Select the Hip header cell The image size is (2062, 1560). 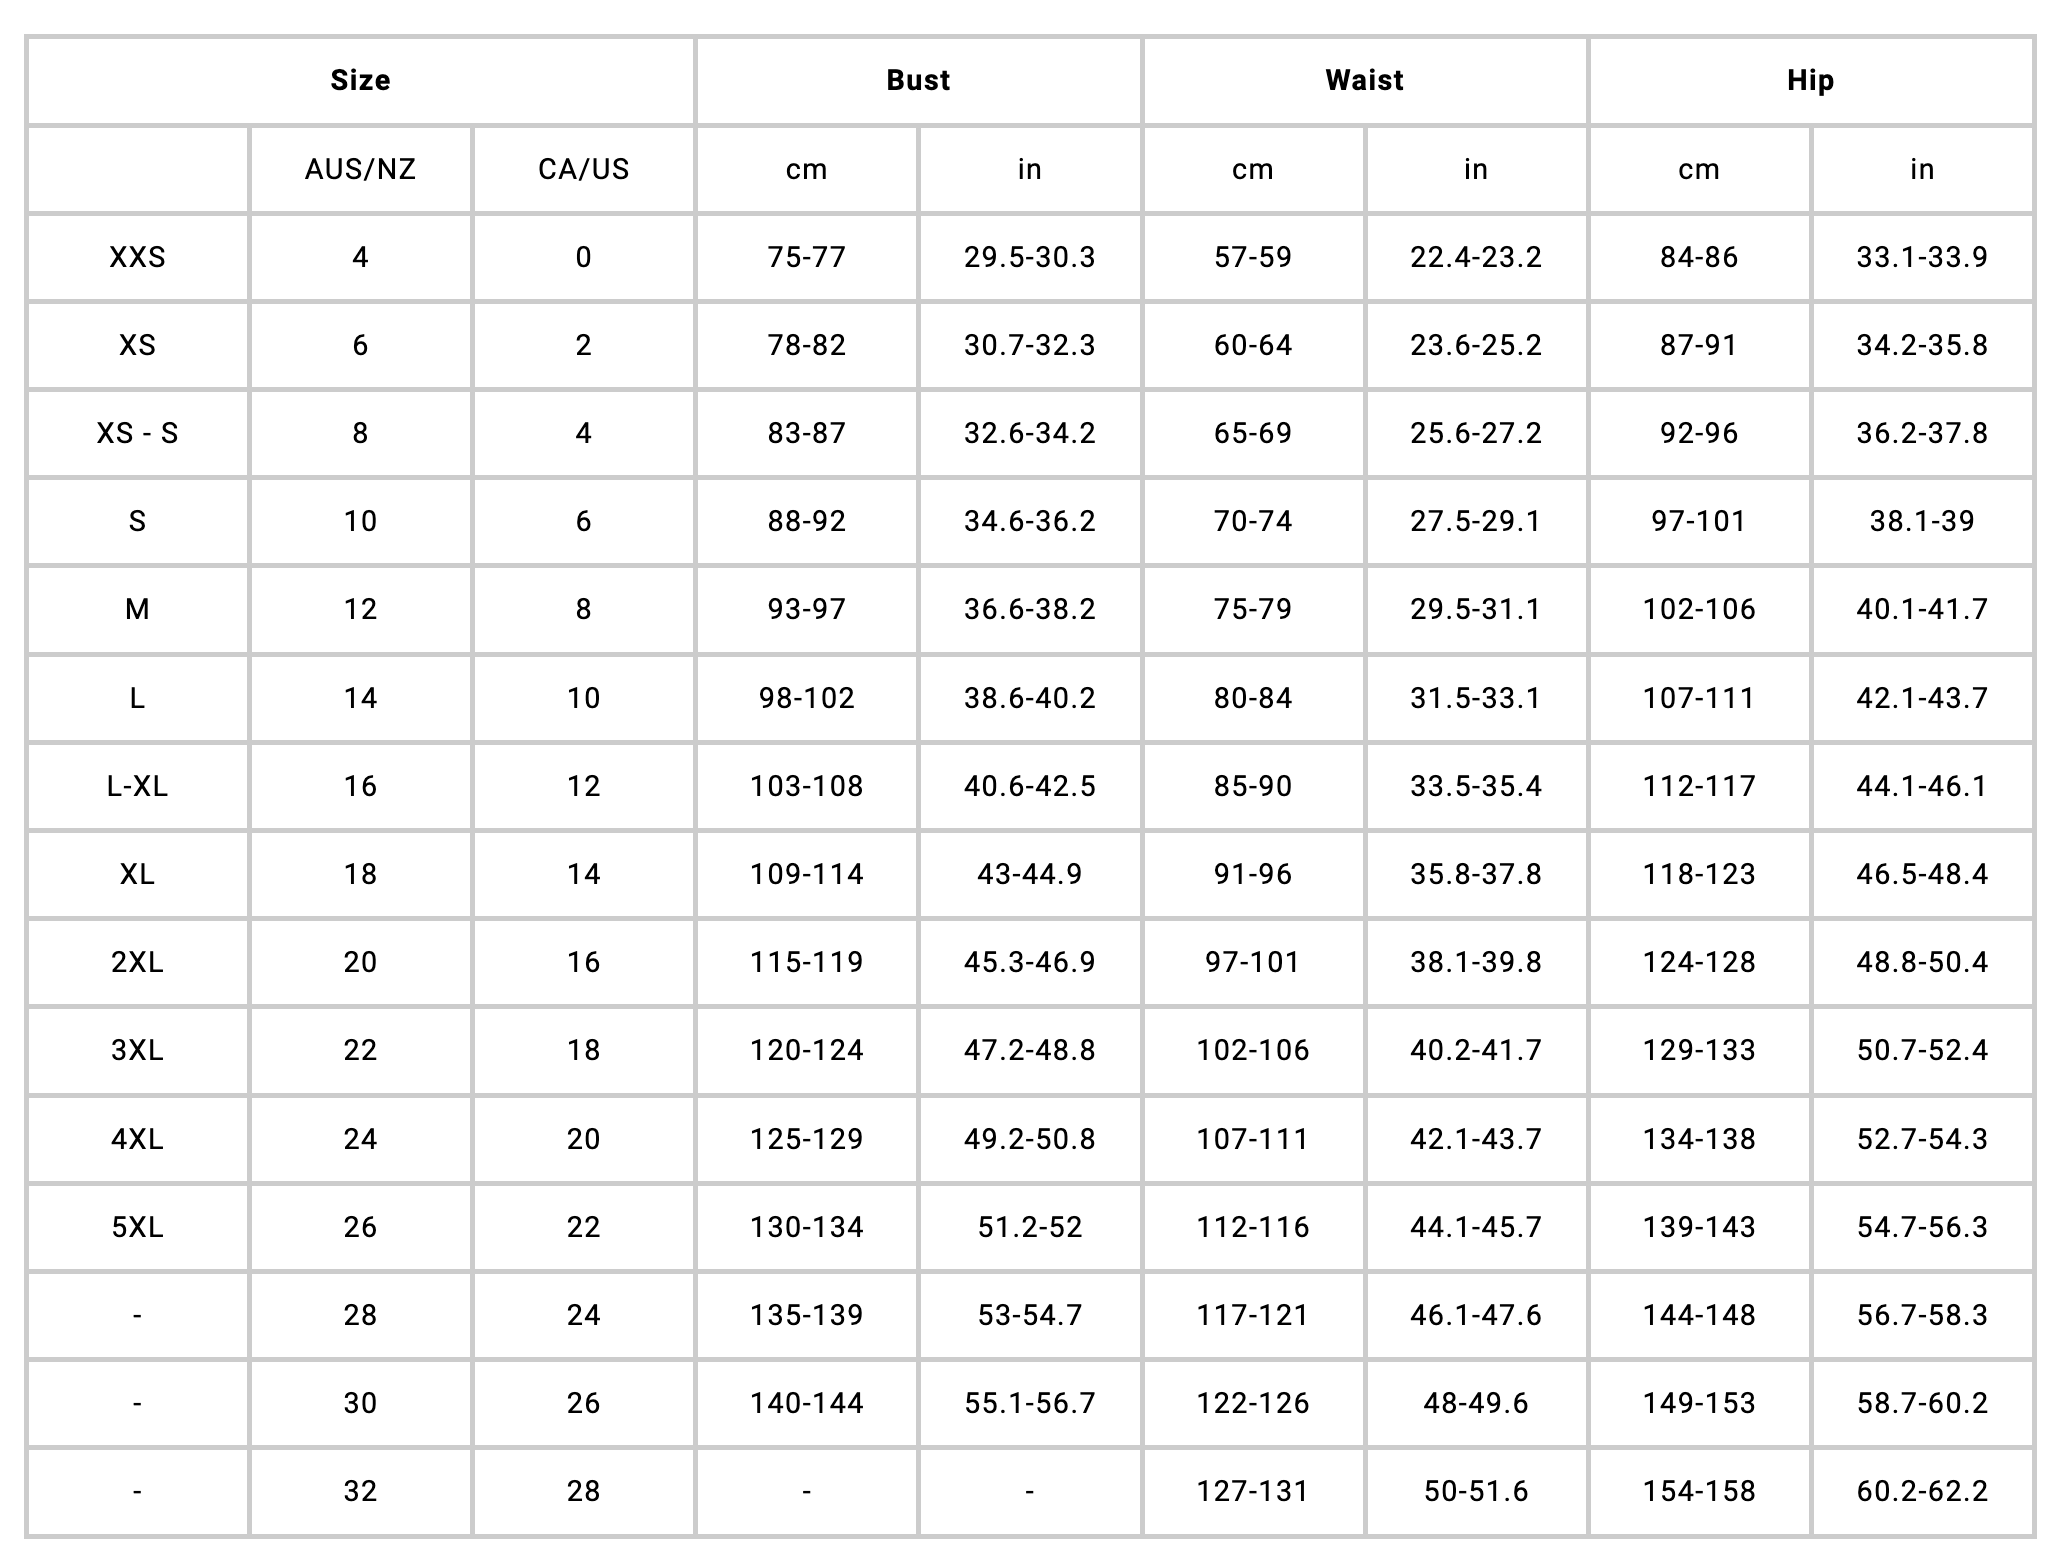click(x=1810, y=80)
